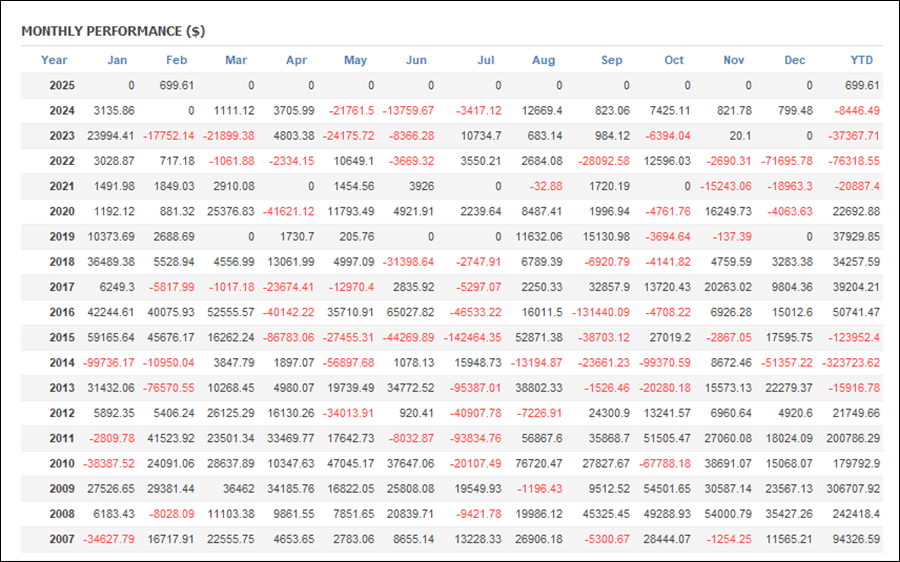The image size is (900, 562).
Task: Select 2016 September value -131440.09
Action: point(601,312)
